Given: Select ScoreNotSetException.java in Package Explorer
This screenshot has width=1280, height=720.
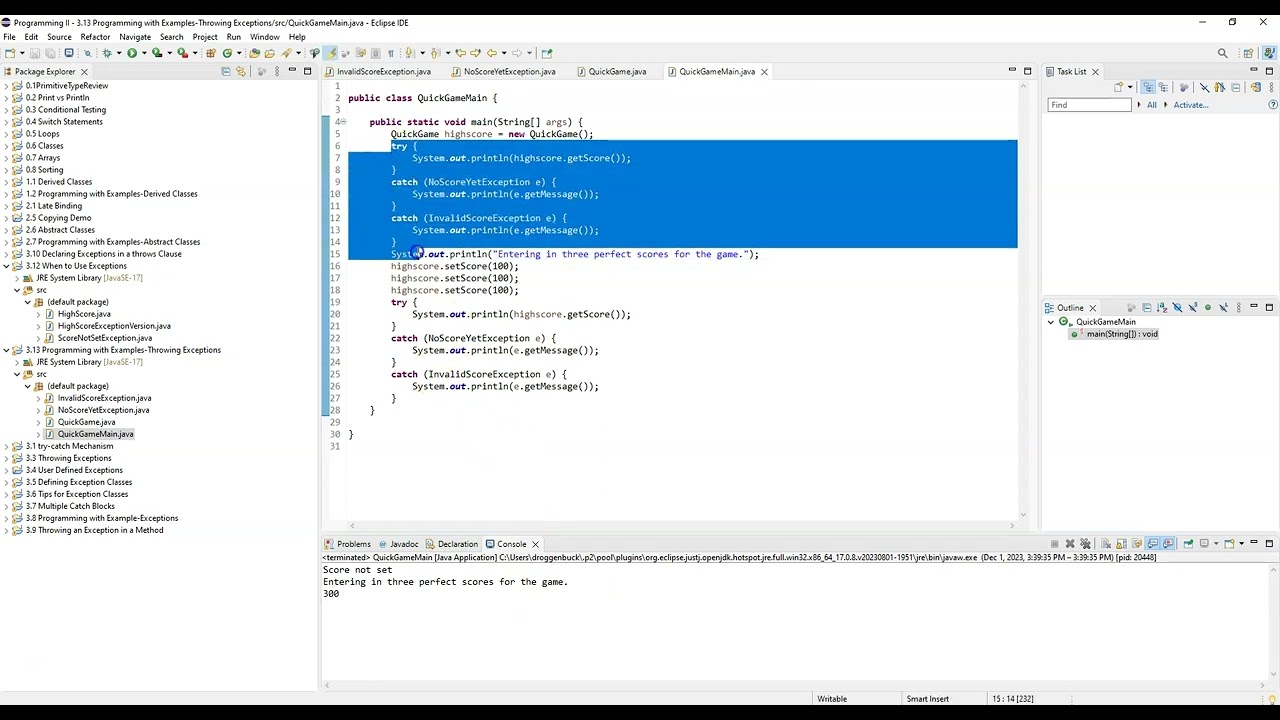Looking at the screenshot, I should tap(104, 338).
